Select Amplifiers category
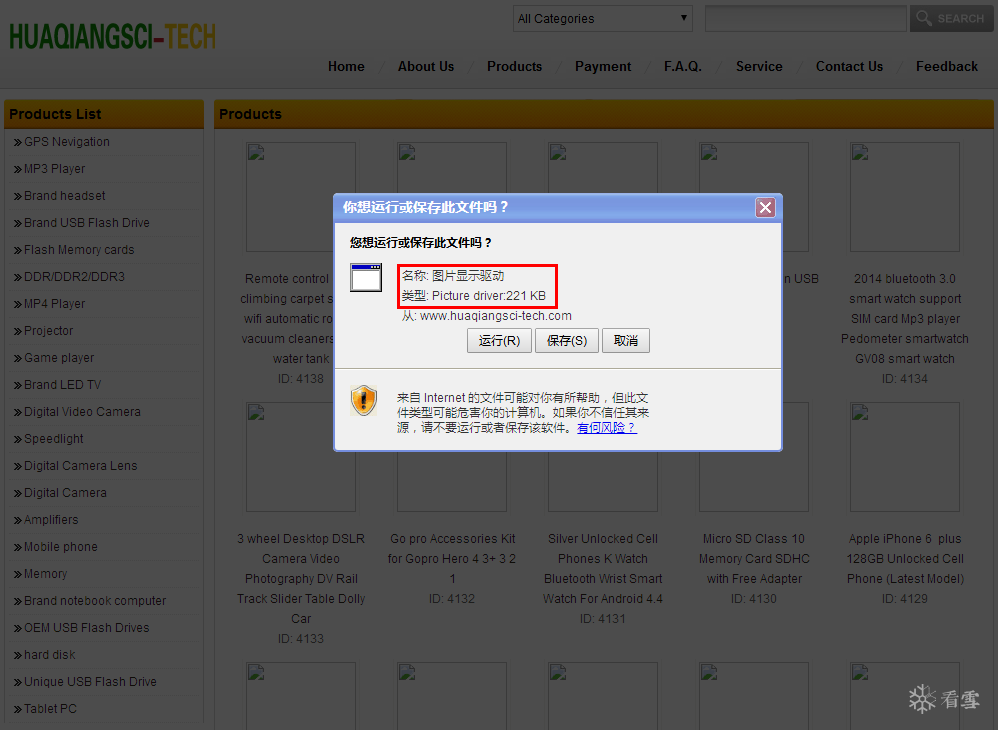Image resolution: width=998 pixels, height=730 pixels. click(x=51, y=519)
